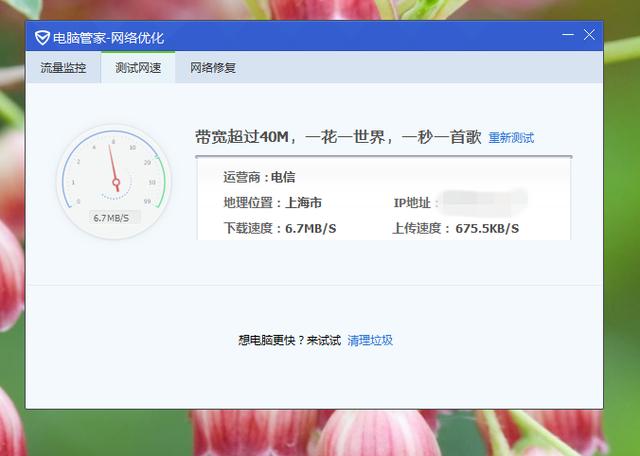Click the 地理位置：上海市 entry
The width and height of the screenshot is (640, 456).
(x=273, y=203)
